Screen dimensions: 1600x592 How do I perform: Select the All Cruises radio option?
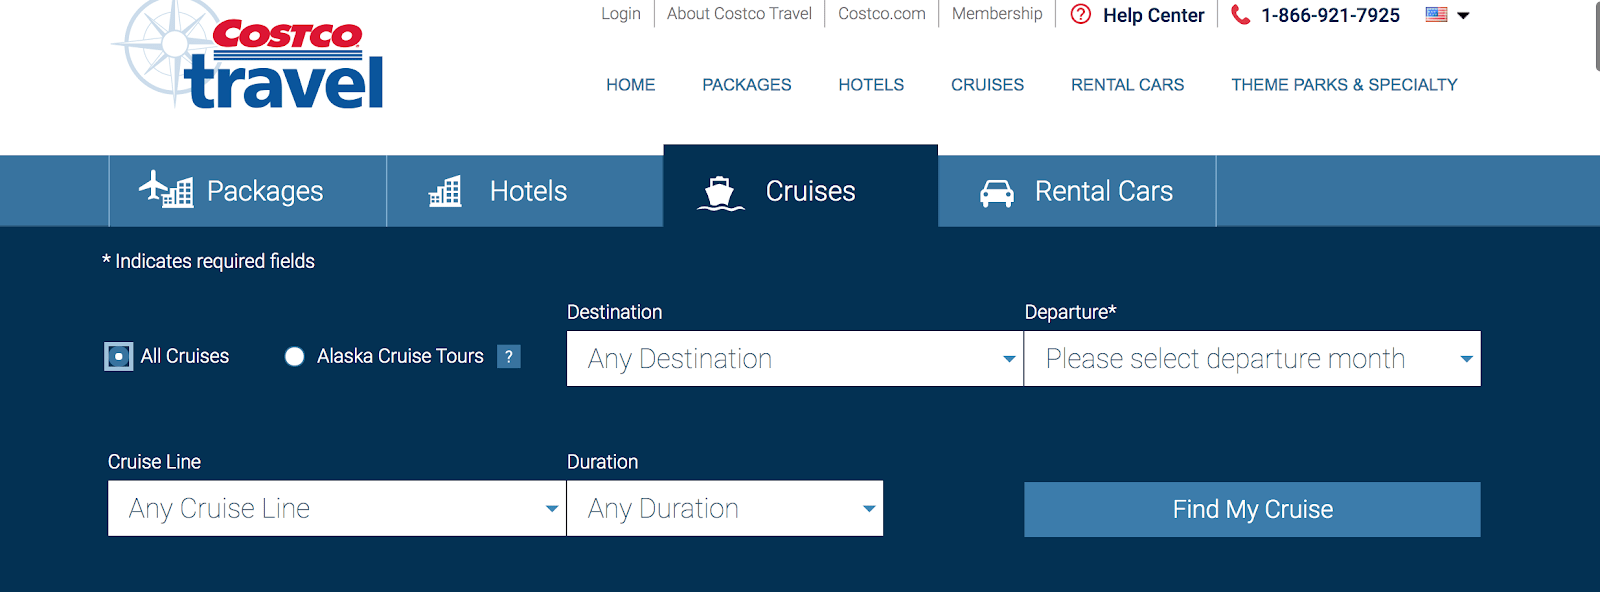coord(119,356)
